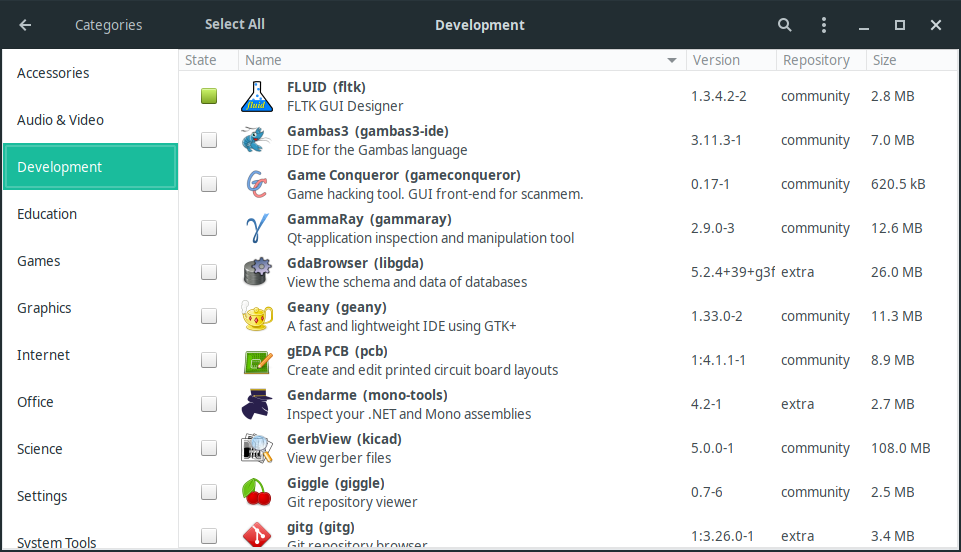
Task: Check the gEDA PCB checkbox
Action: click(x=209, y=360)
